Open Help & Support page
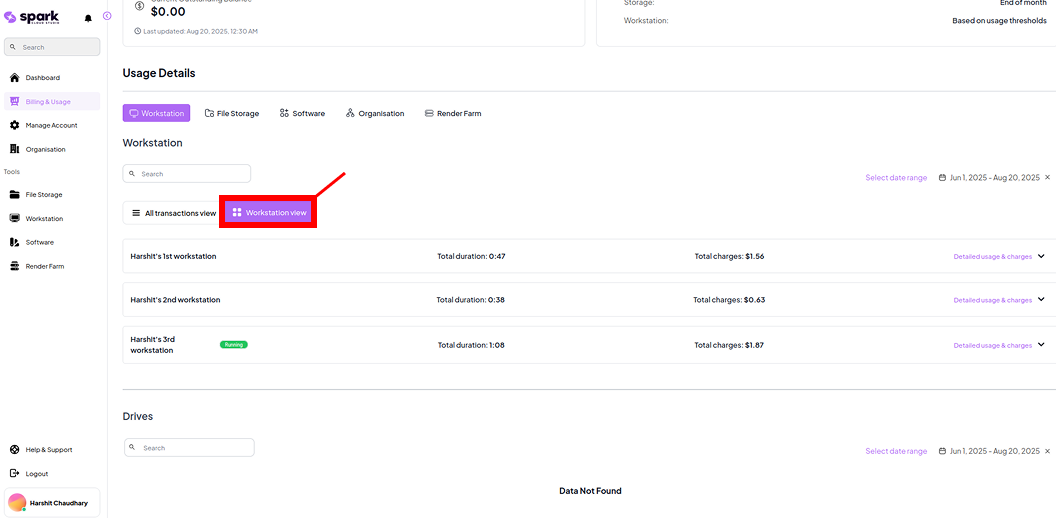1056x518 pixels. click(48, 450)
